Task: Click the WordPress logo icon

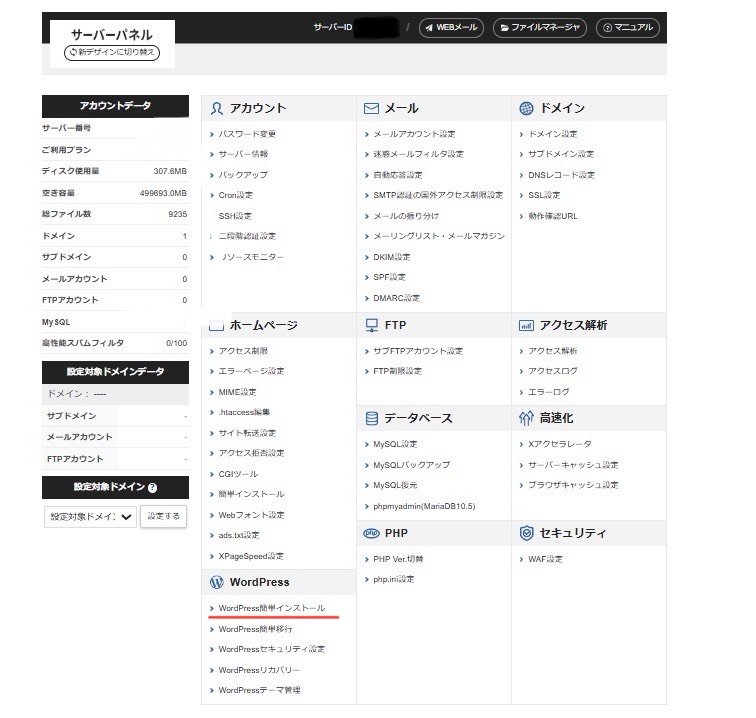Action: point(215,582)
